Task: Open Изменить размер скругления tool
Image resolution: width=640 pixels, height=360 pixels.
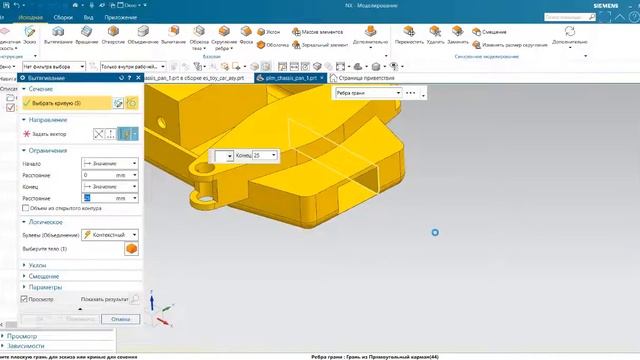Action: coord(510,45)
